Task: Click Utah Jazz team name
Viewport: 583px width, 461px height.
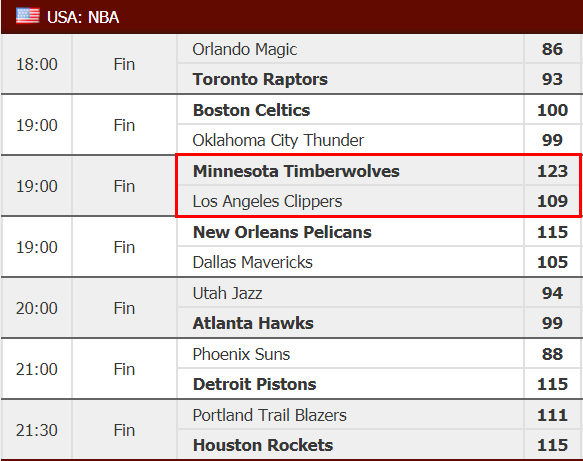Action: tap(227, 293)
